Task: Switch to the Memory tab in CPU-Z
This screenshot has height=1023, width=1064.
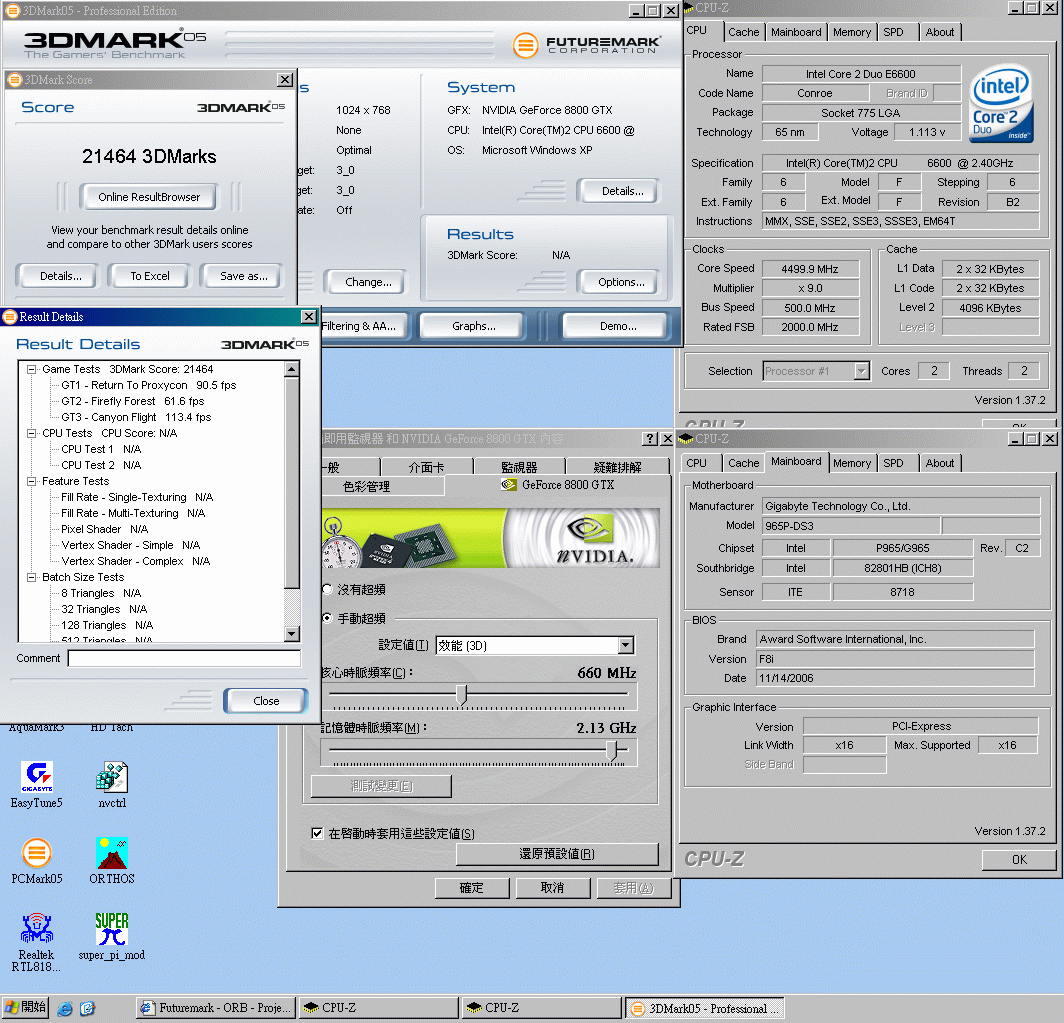Action: click(851, 32)
